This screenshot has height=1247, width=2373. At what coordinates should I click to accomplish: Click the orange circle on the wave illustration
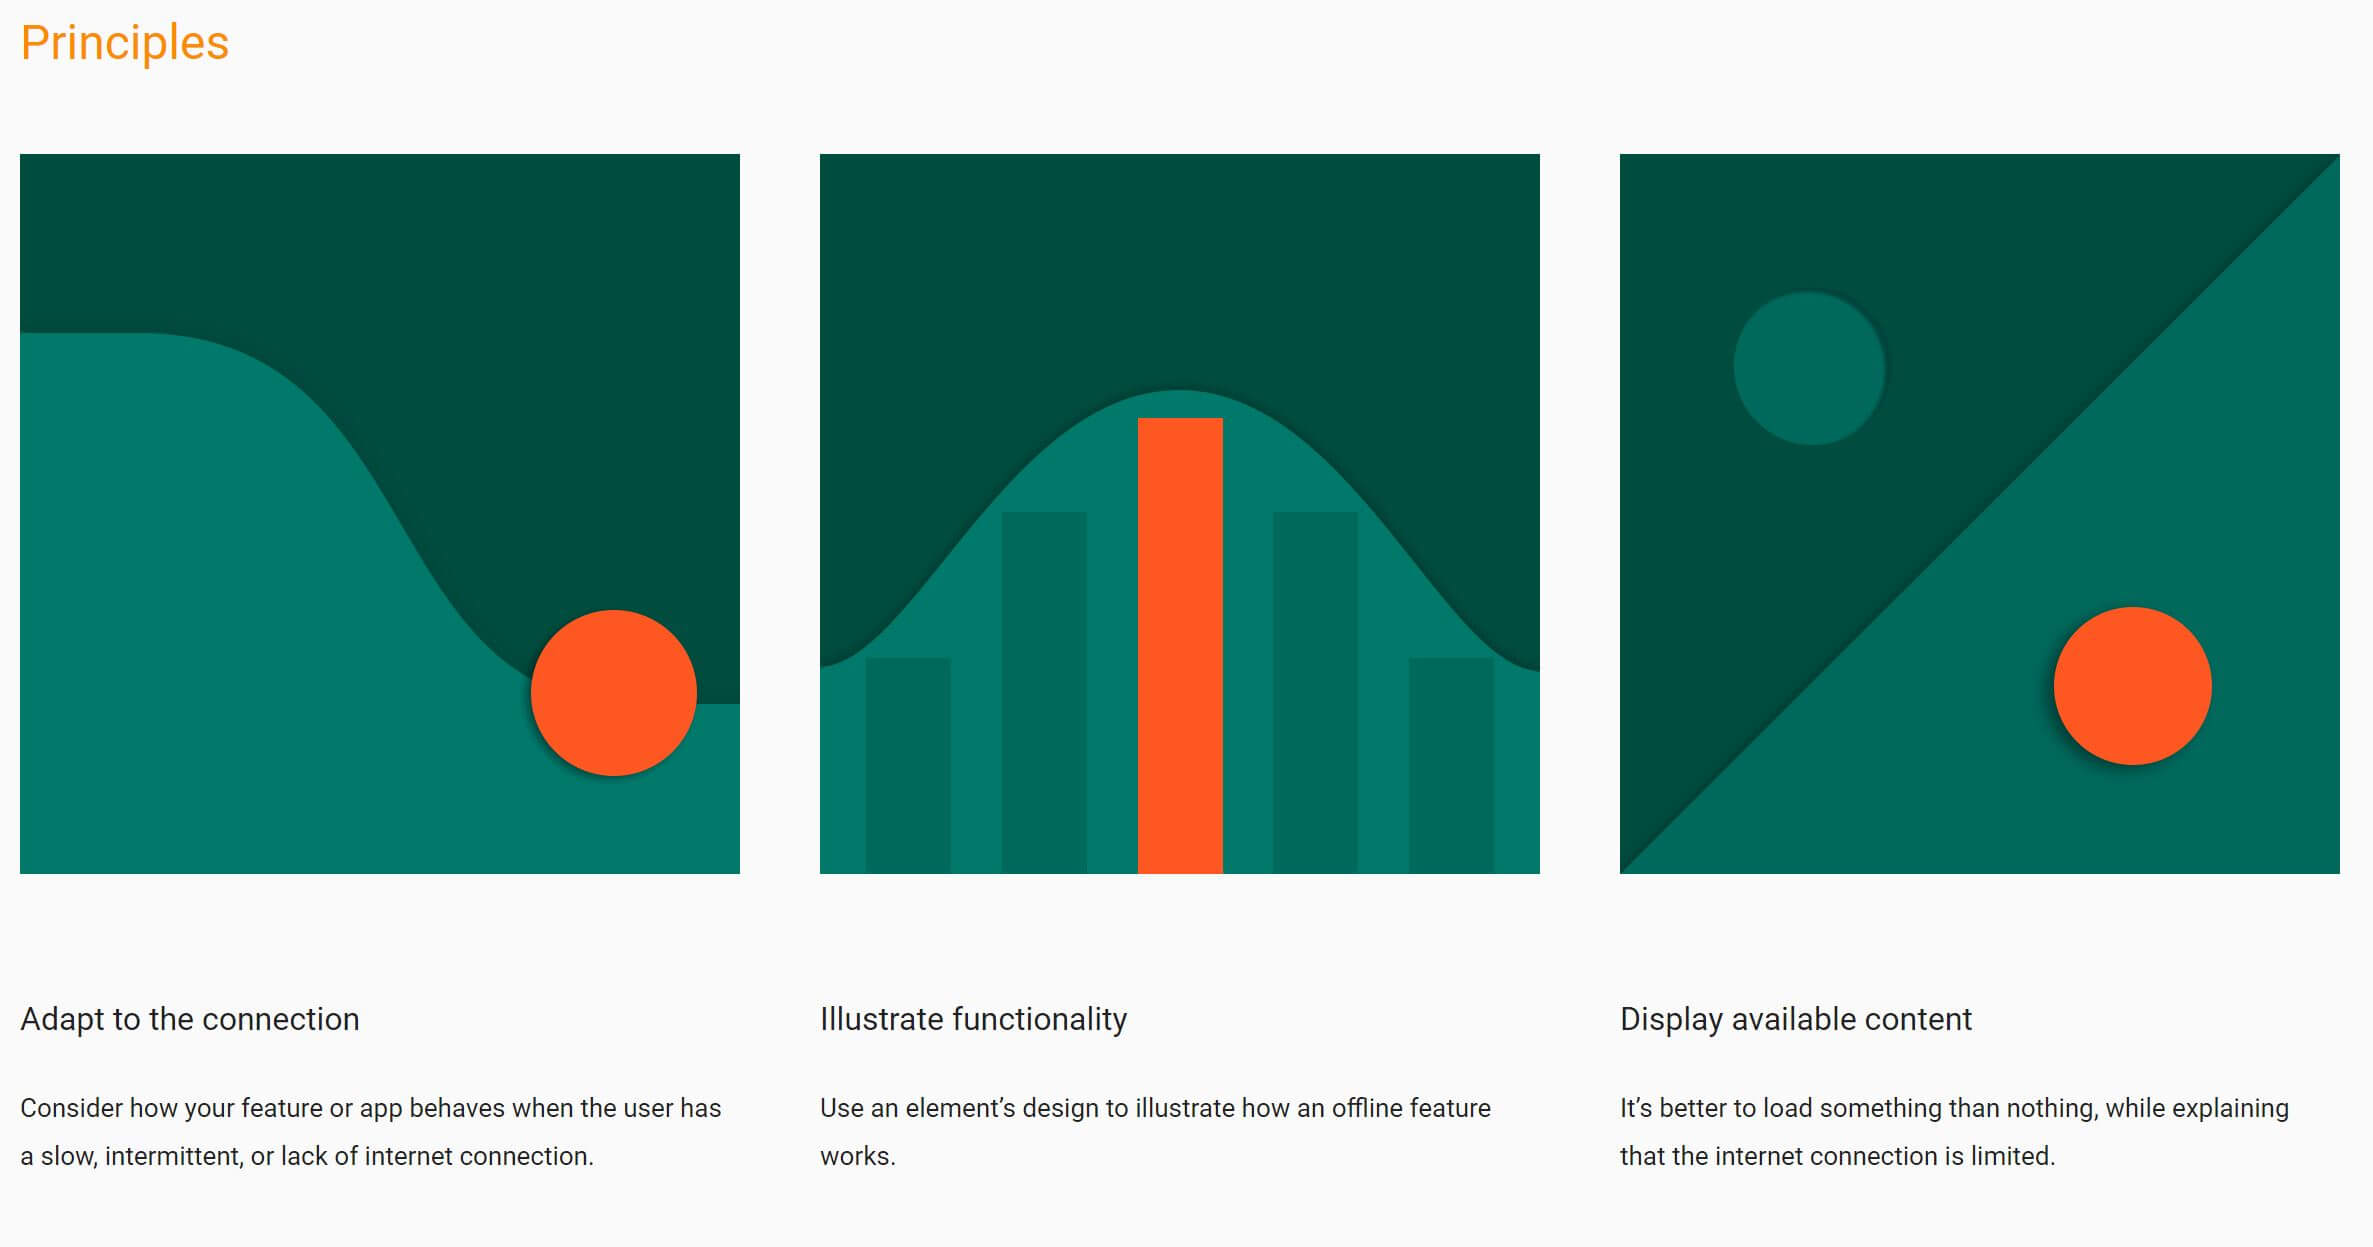click(x=613, y=693)
